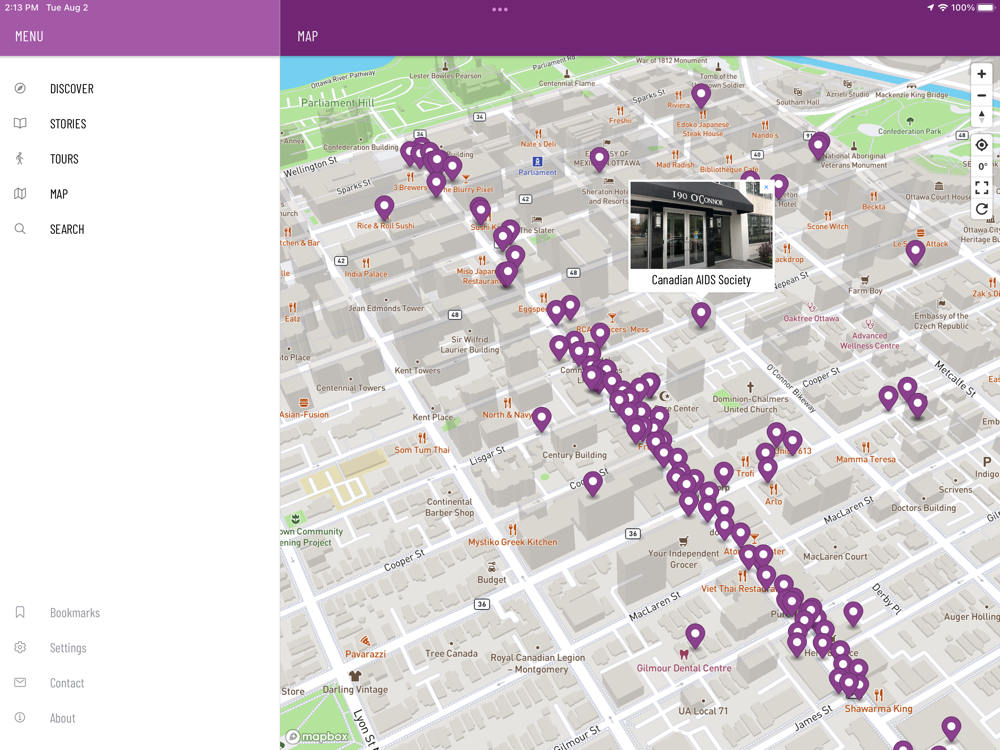The width and height of the screenshot is (1000, 750).
Task: Tap the Royal Canadian Legion label
Action: [x=538, y=663]
